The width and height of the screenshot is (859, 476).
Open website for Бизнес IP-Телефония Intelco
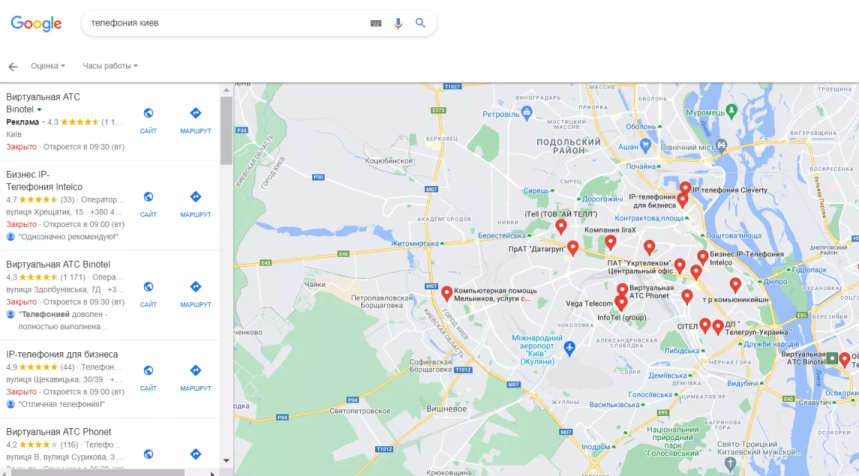[148, 204]
